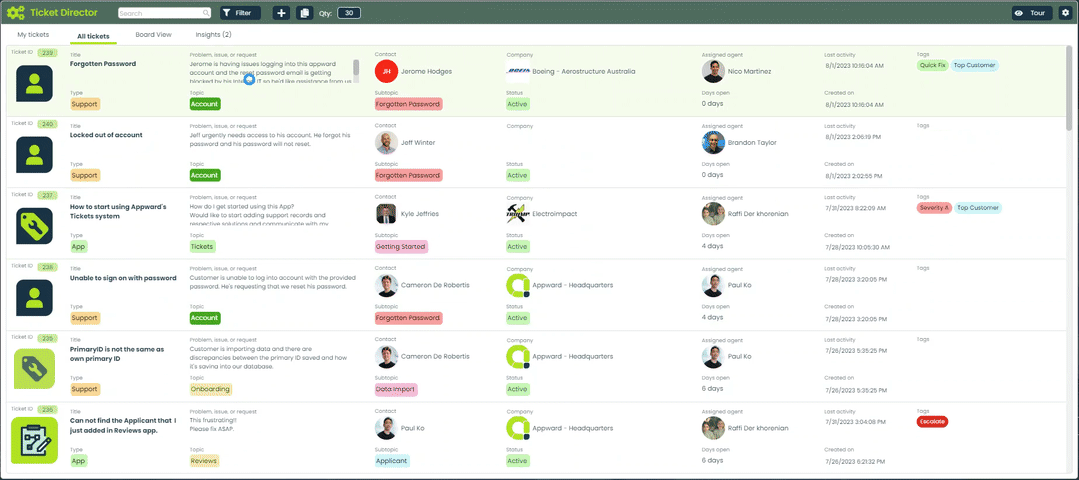Screen dimensions: 1079x480
Task: Open the settings gear icon
Action: tap(1065, 13)
